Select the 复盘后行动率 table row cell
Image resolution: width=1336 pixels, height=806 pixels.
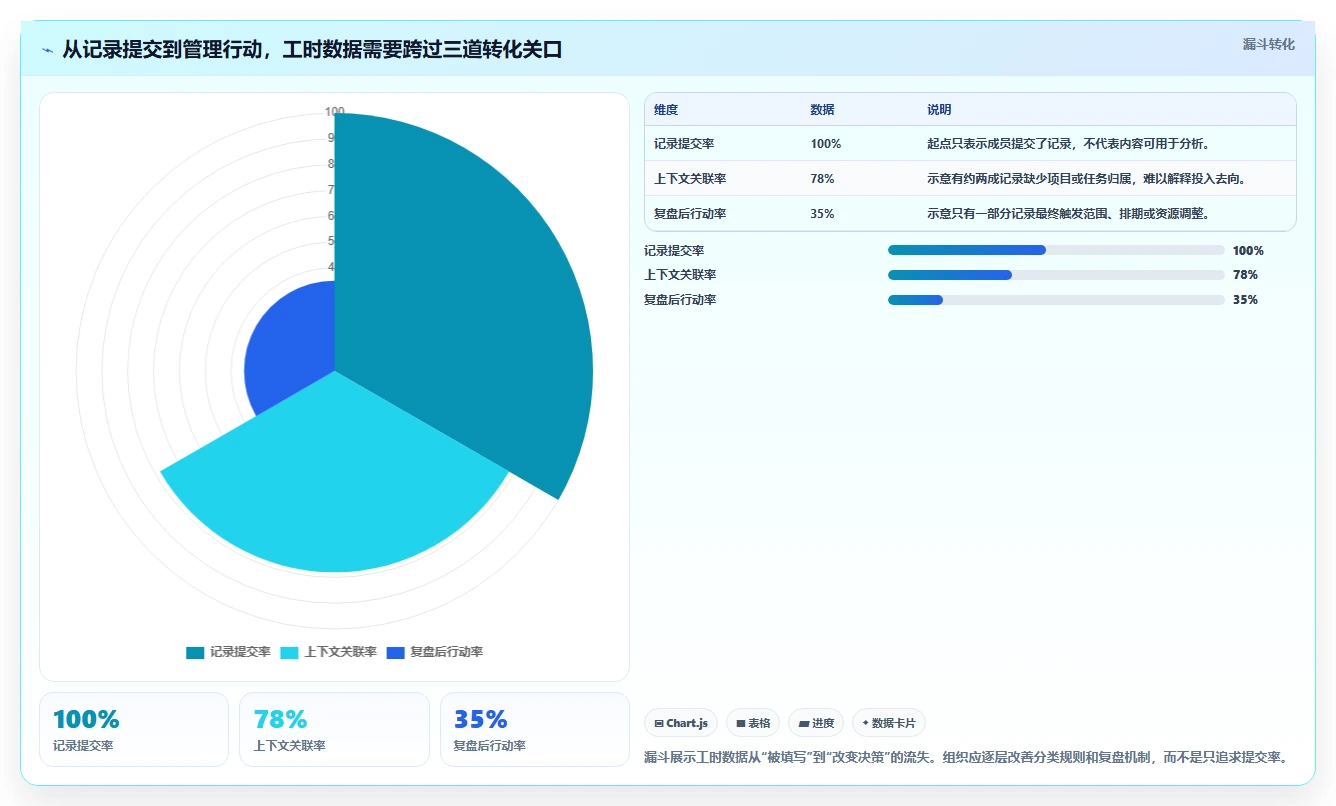tap(690, 214)
